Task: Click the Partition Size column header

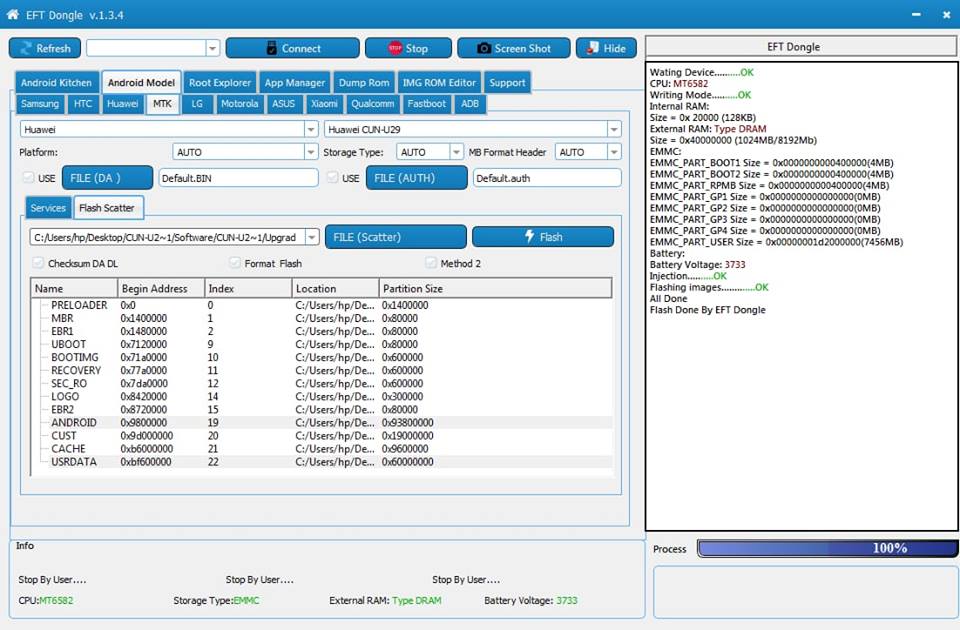Action: 495,288
